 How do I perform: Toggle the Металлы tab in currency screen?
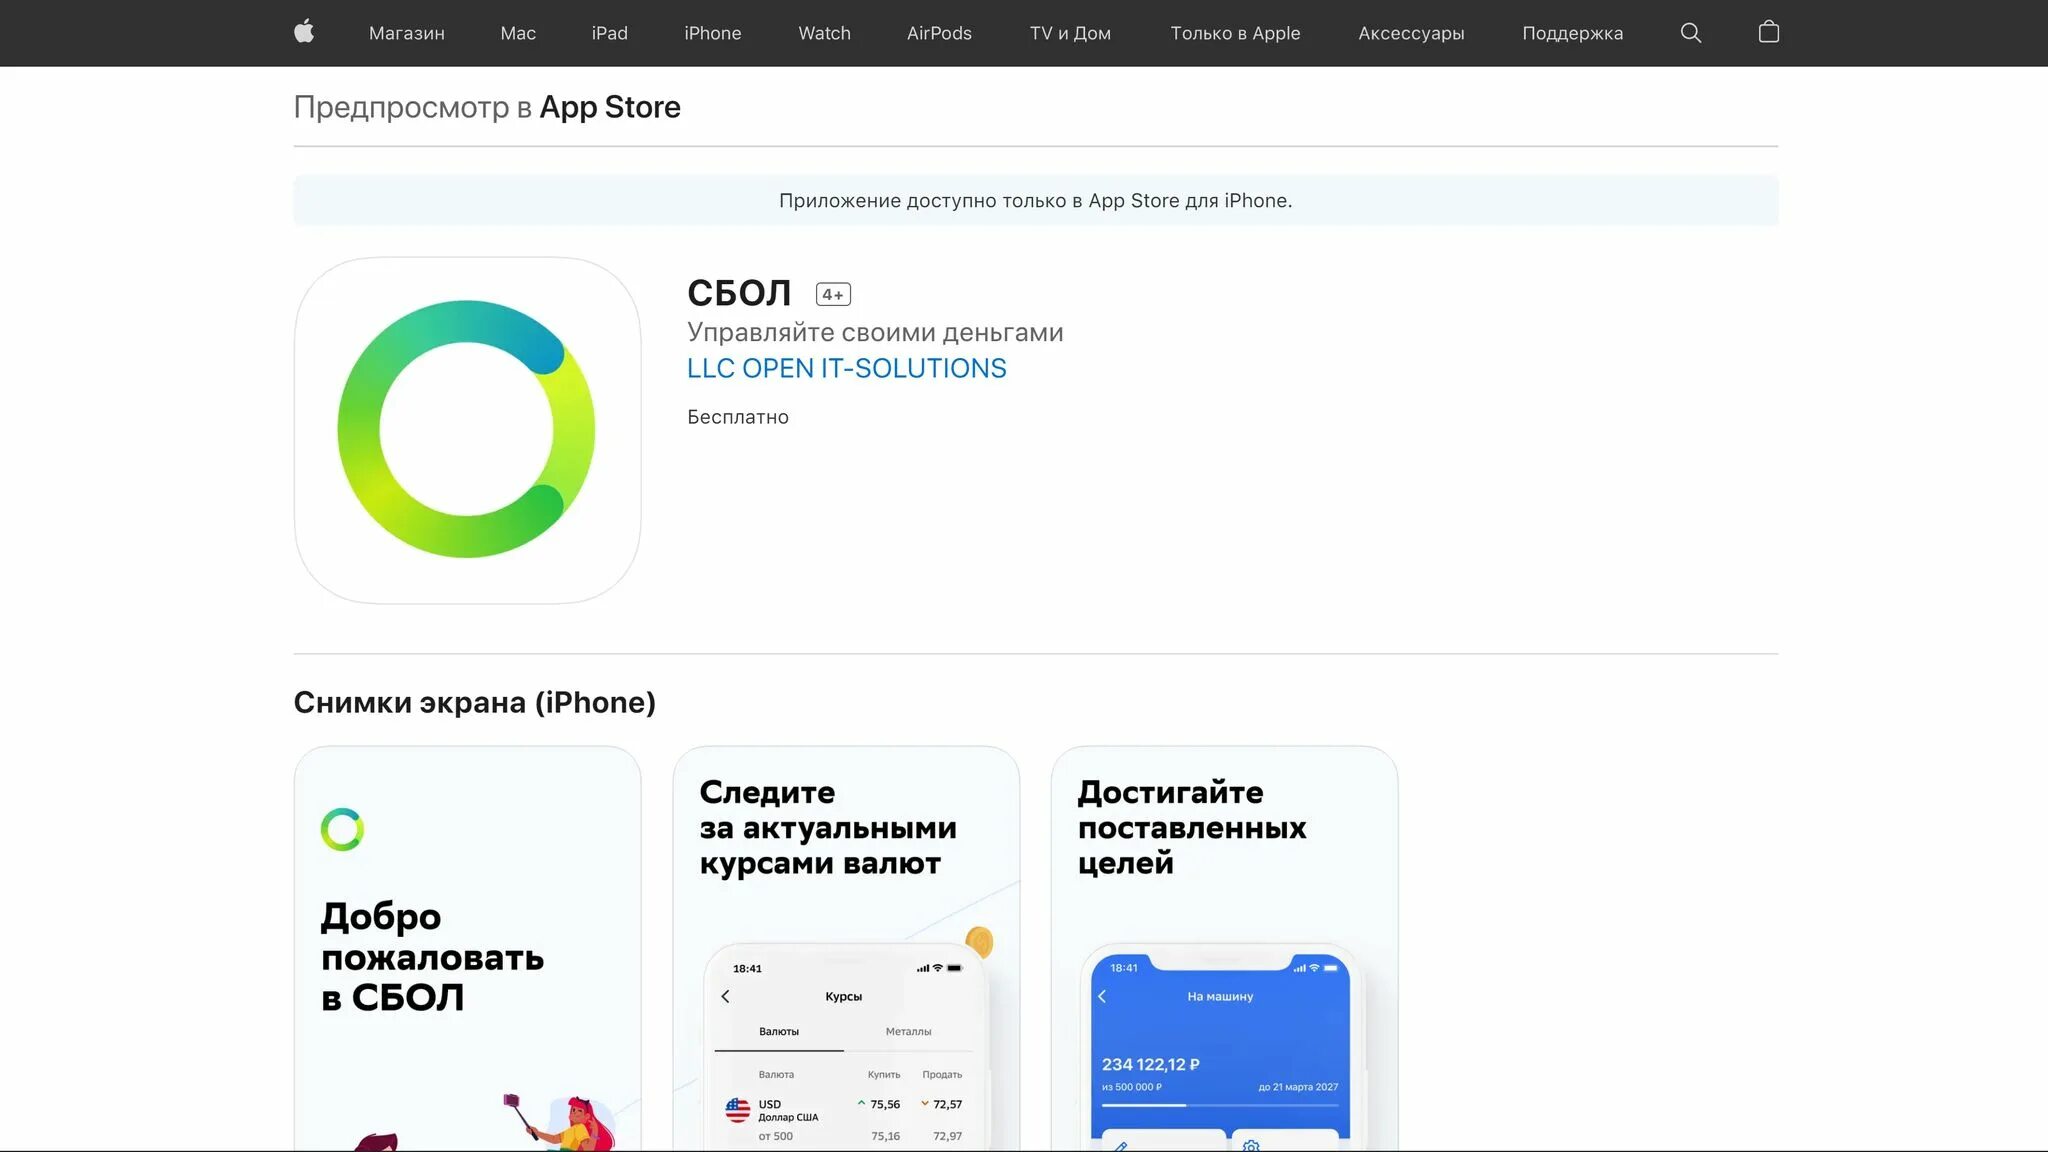tap(906, 1031)
